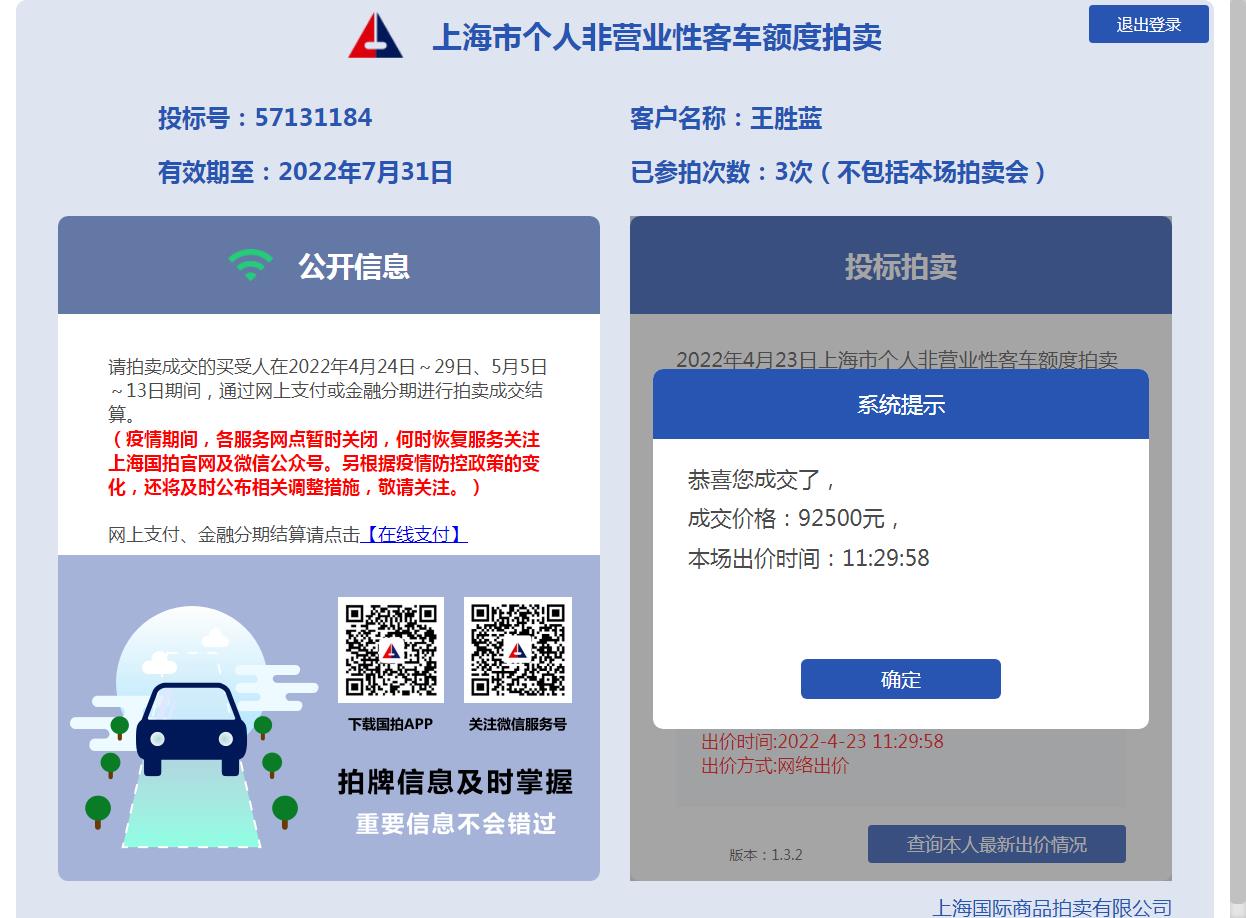Click the vertical scrollbar on the right

1238,459
